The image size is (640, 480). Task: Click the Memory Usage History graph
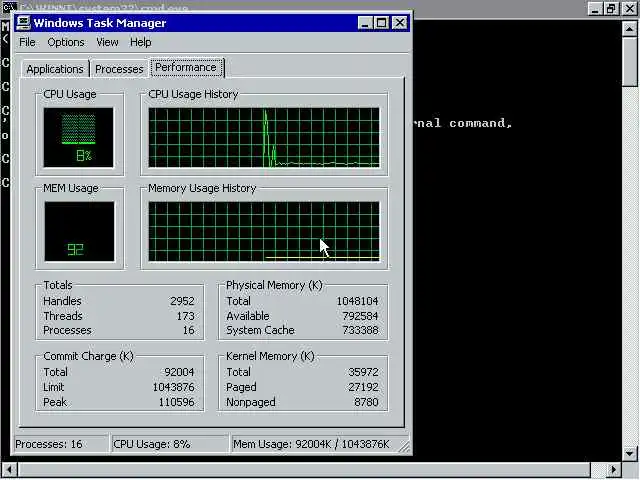pyautogui.click(x=264, y=231)
